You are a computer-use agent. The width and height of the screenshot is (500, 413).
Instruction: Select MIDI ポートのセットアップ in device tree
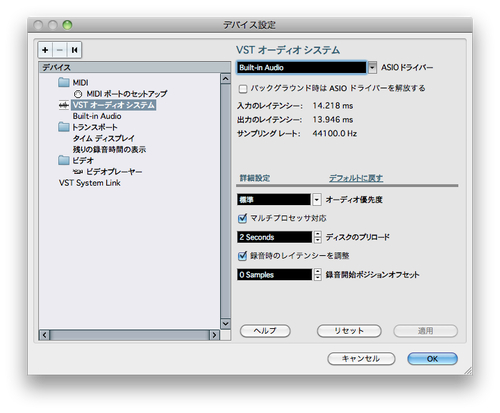pos(126,94)
